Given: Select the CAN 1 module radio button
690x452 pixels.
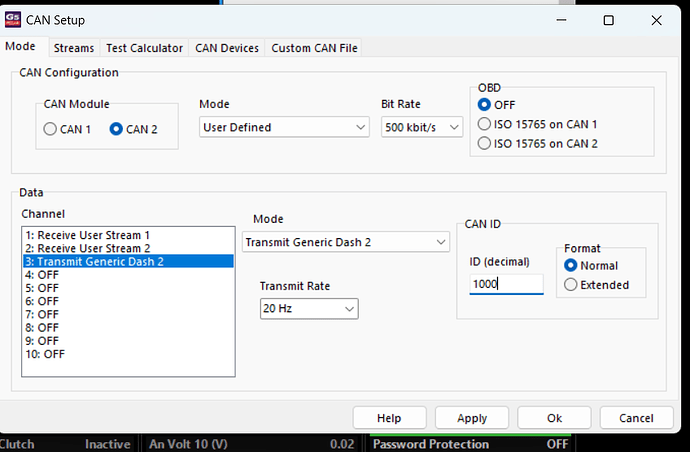Looking at the screenshot, I should [51, 128].
